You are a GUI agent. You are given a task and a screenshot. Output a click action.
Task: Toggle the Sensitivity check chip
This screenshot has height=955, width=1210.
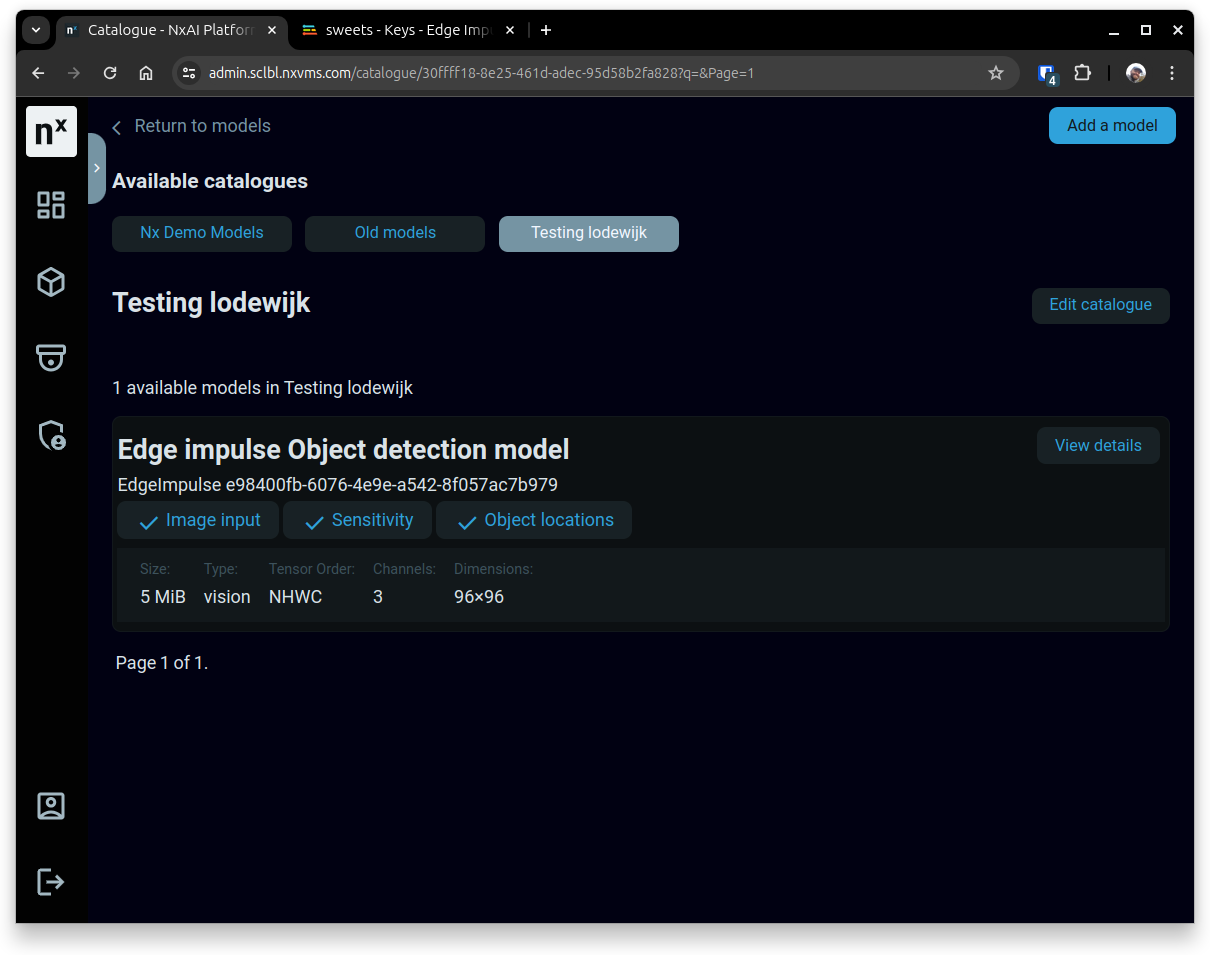pyautogui.click(x=358, y=520)
